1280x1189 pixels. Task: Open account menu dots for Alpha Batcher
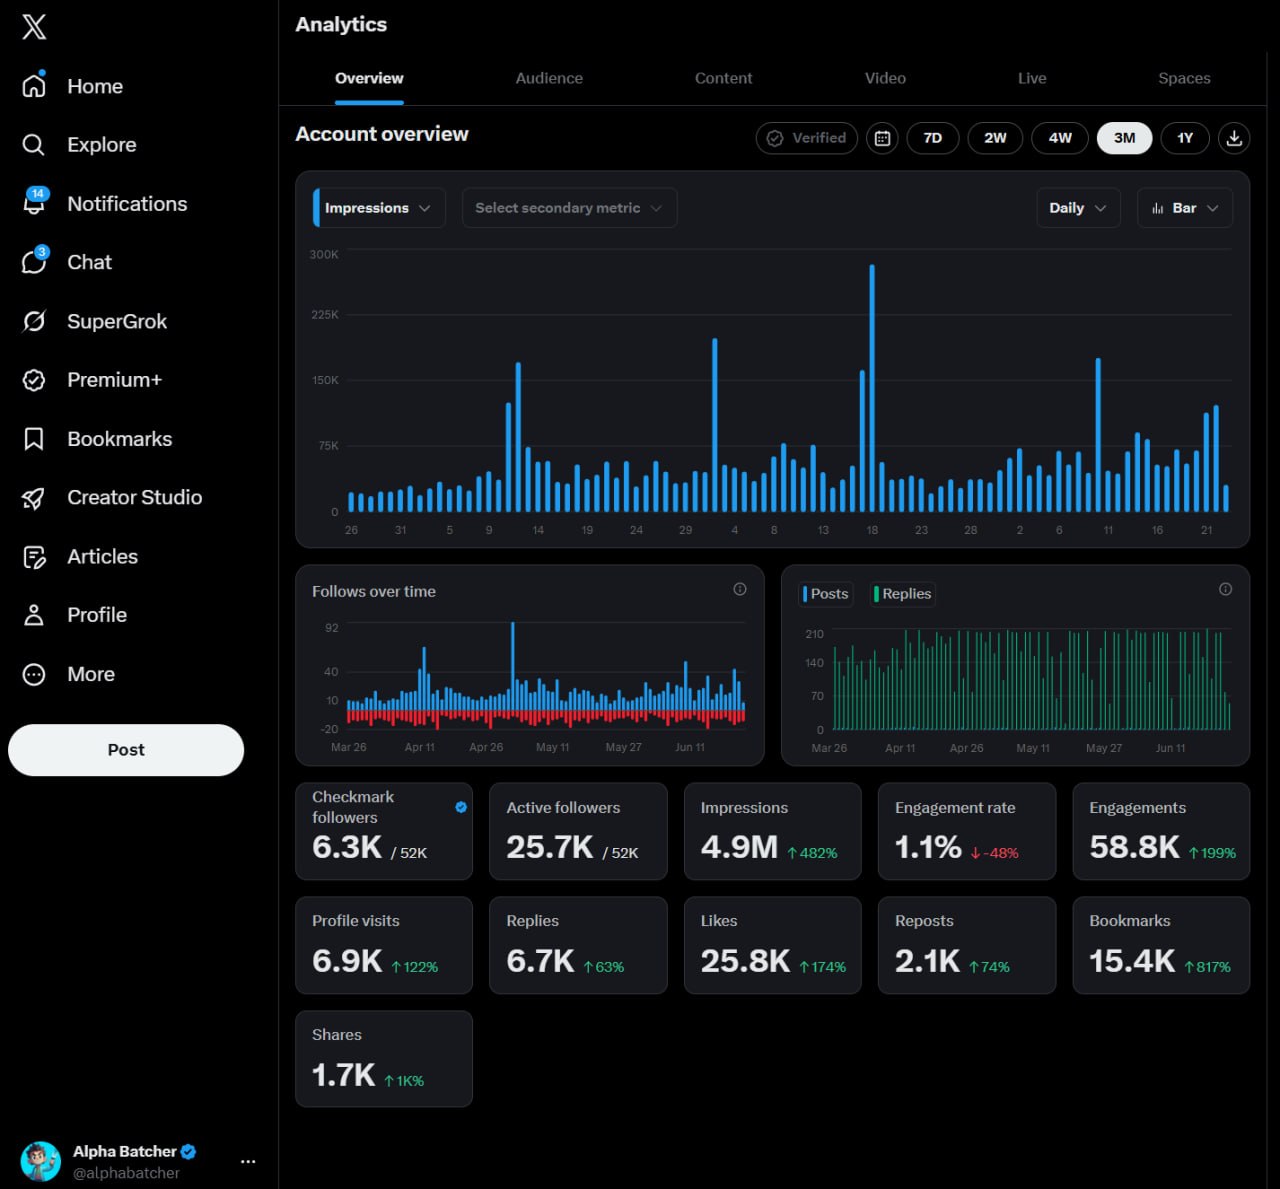click(248, 1161)
